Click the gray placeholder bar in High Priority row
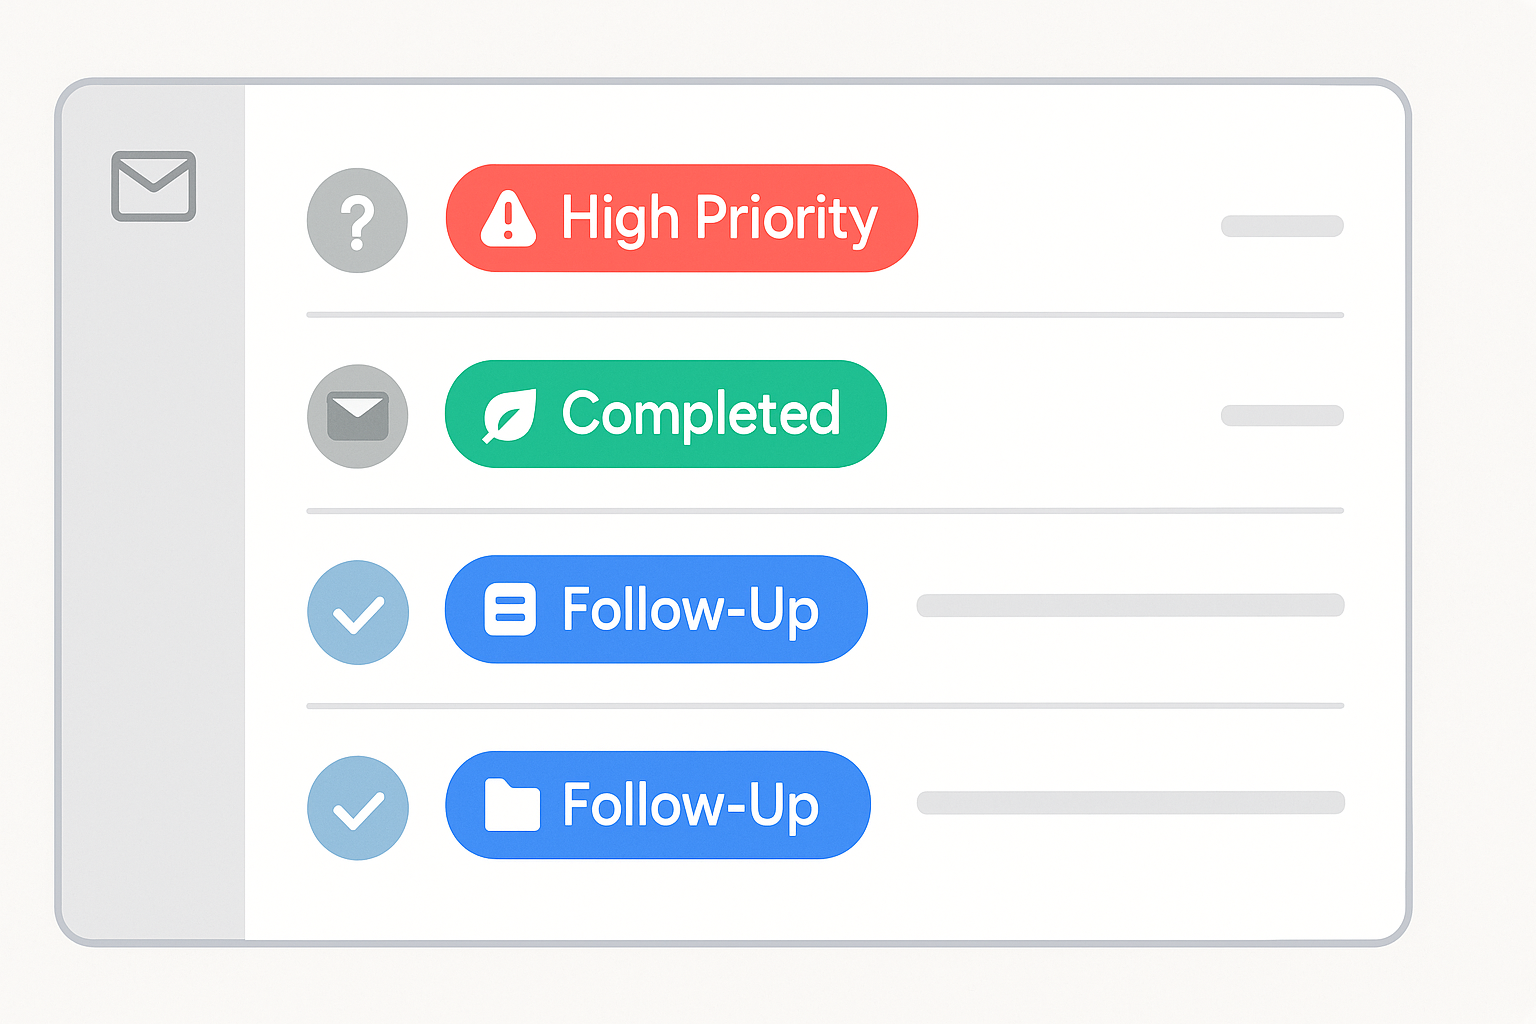Screen dimensions: 1536x1024 coord(1282,226)
